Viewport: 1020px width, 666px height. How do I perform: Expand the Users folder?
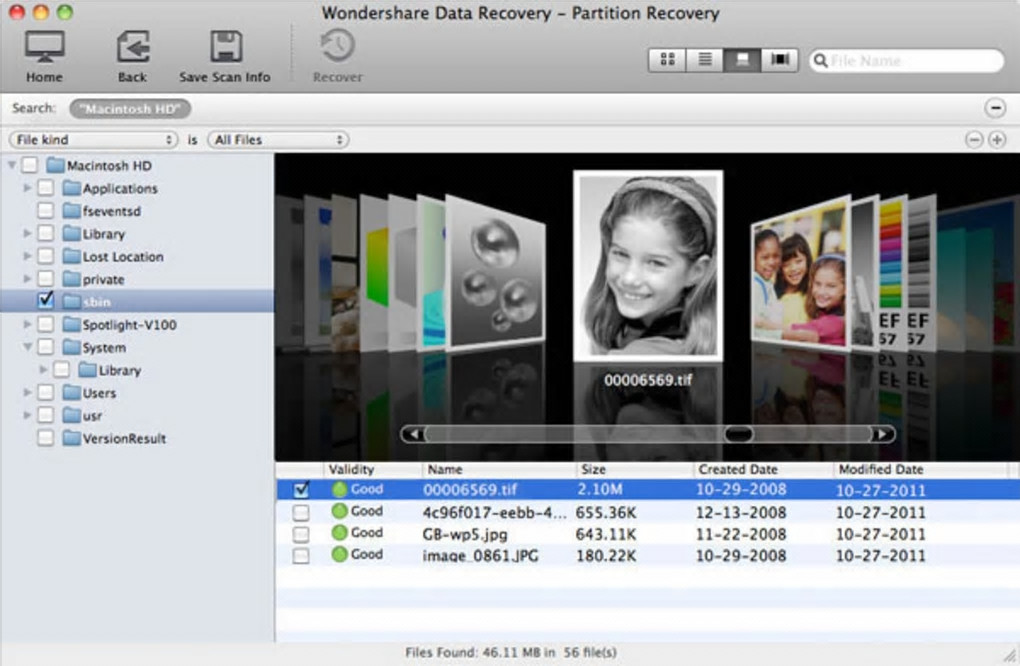click(27, 393)
